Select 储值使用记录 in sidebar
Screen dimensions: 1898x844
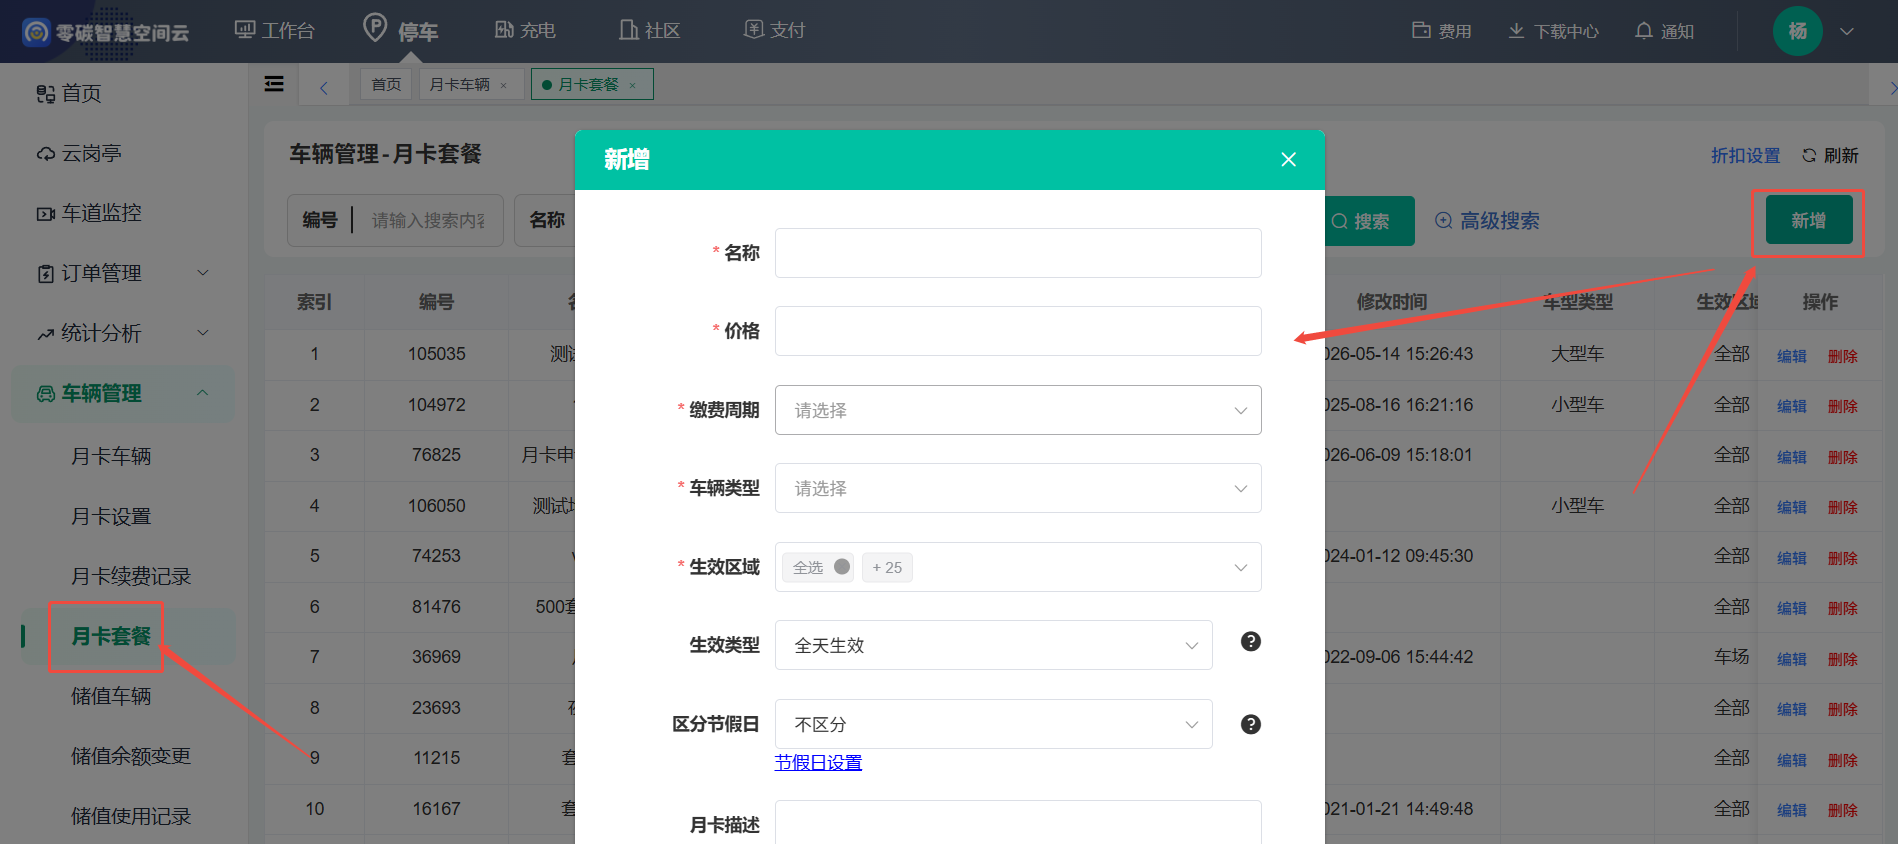(131, 816)
